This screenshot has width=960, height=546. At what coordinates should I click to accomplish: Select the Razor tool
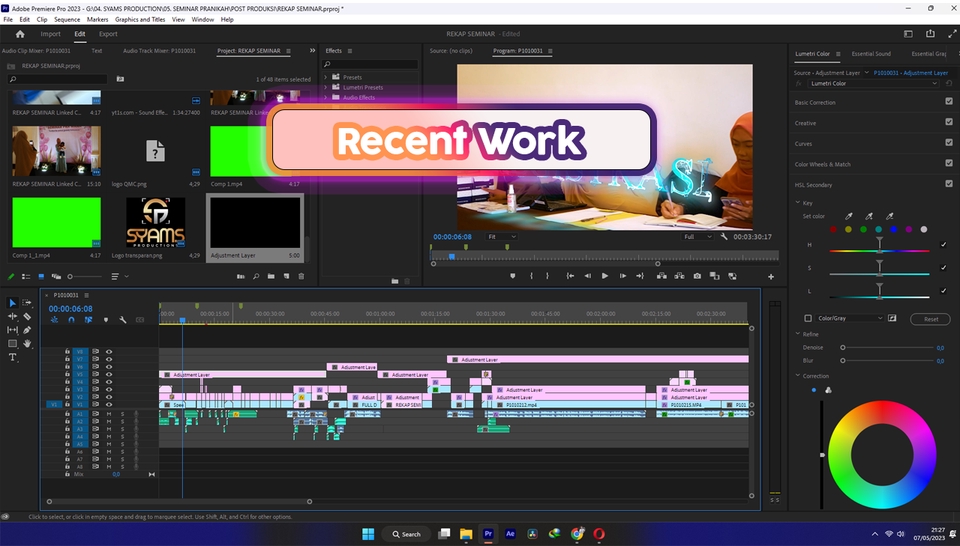[x=27, y=316]
